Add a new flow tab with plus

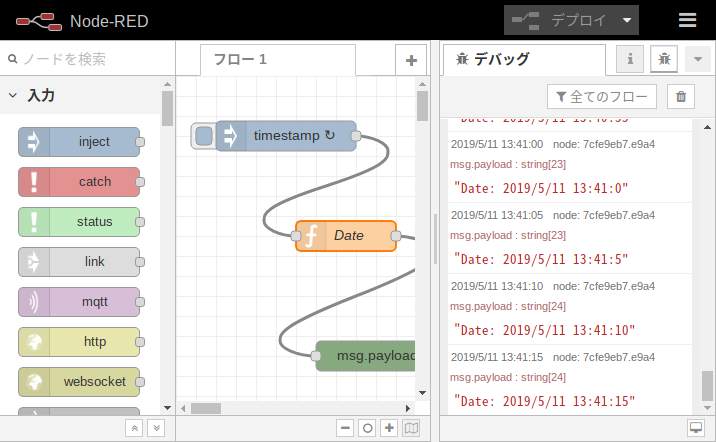(410, 60)
